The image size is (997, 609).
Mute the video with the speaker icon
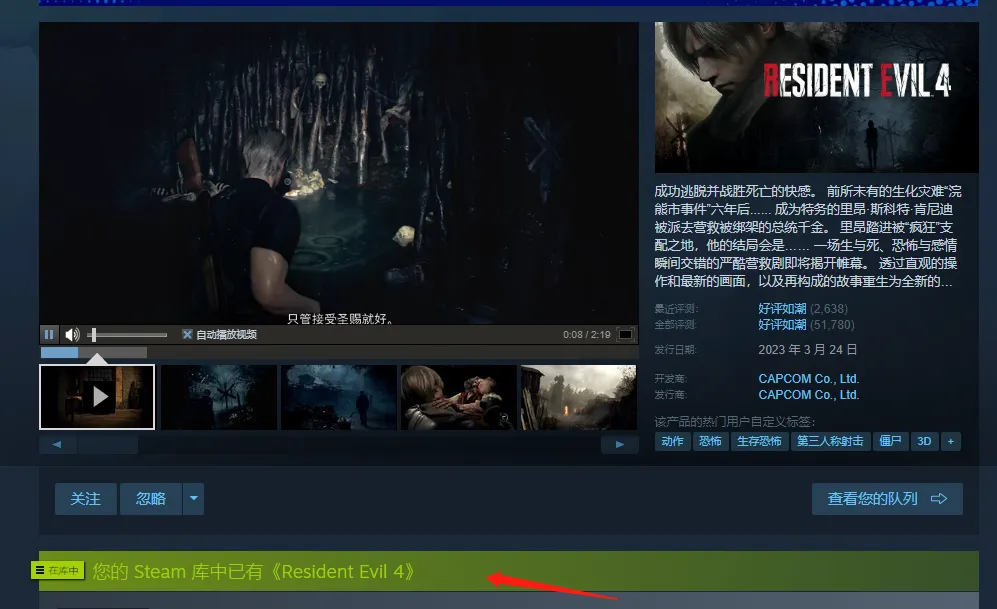click(x=72, y=334)
